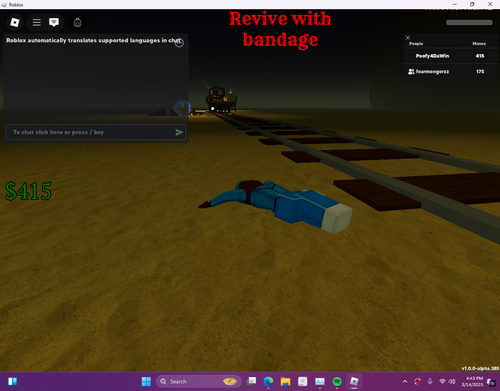Open the Windows Start menu
Image resolution: width=500 pixels, height=391 pixels.
click(146, 381)
